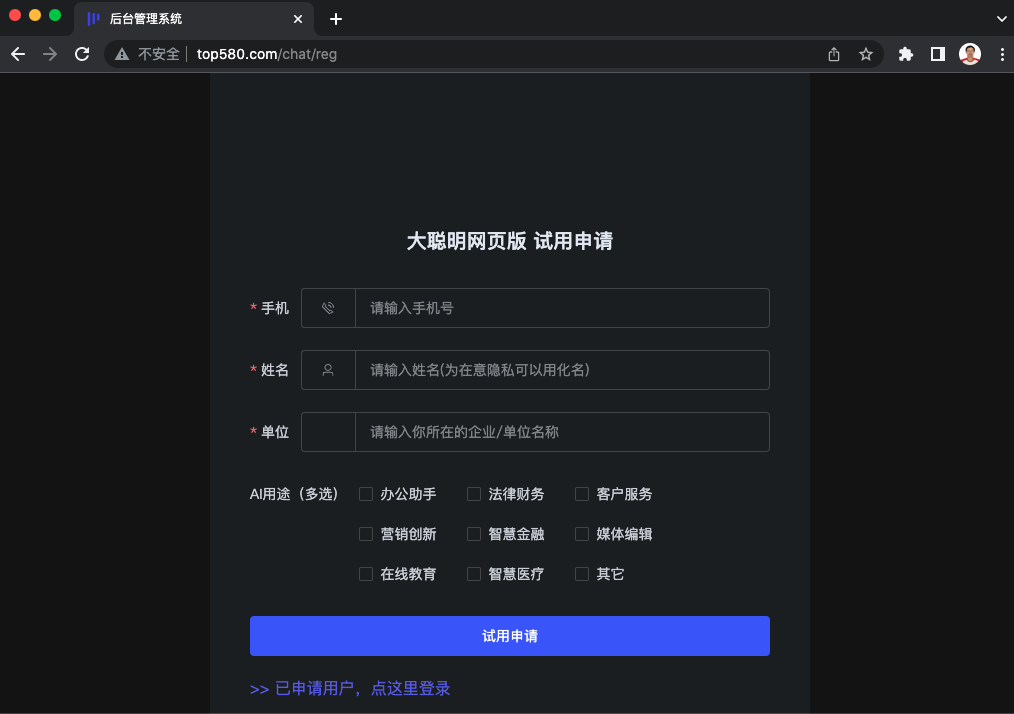Click the person icon in the name field
Image resolution: width=1014 pixels, height=714 pixels.
[x=328, y=370]
